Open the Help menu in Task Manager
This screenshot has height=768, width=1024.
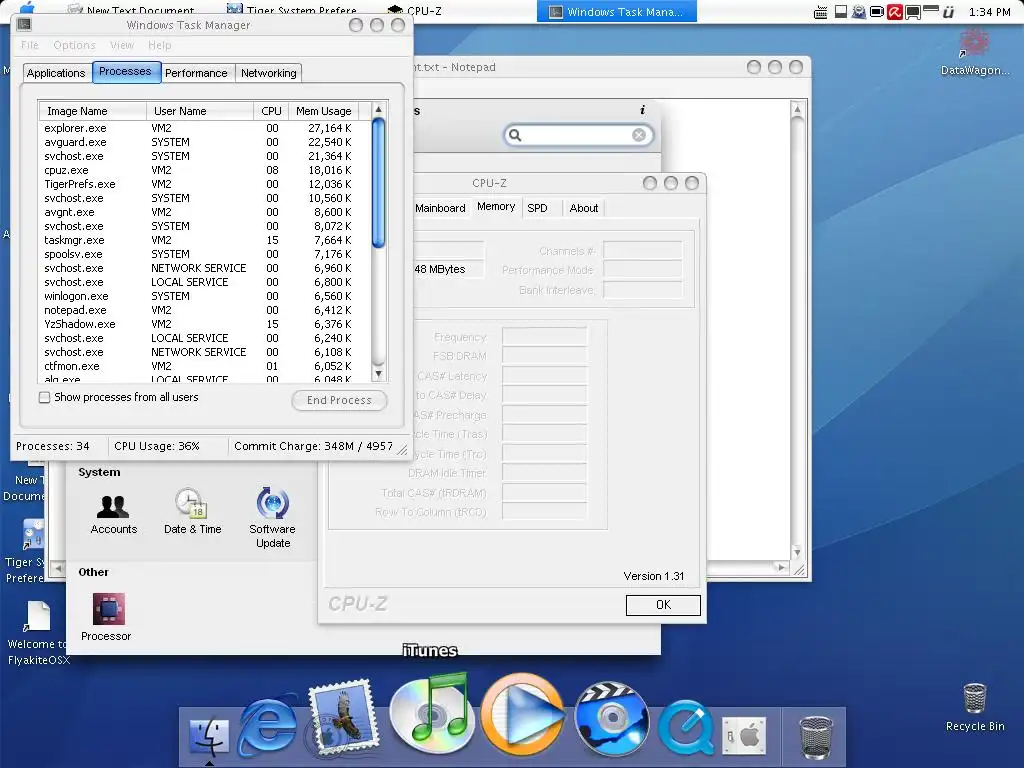click(x=159, y=45)
